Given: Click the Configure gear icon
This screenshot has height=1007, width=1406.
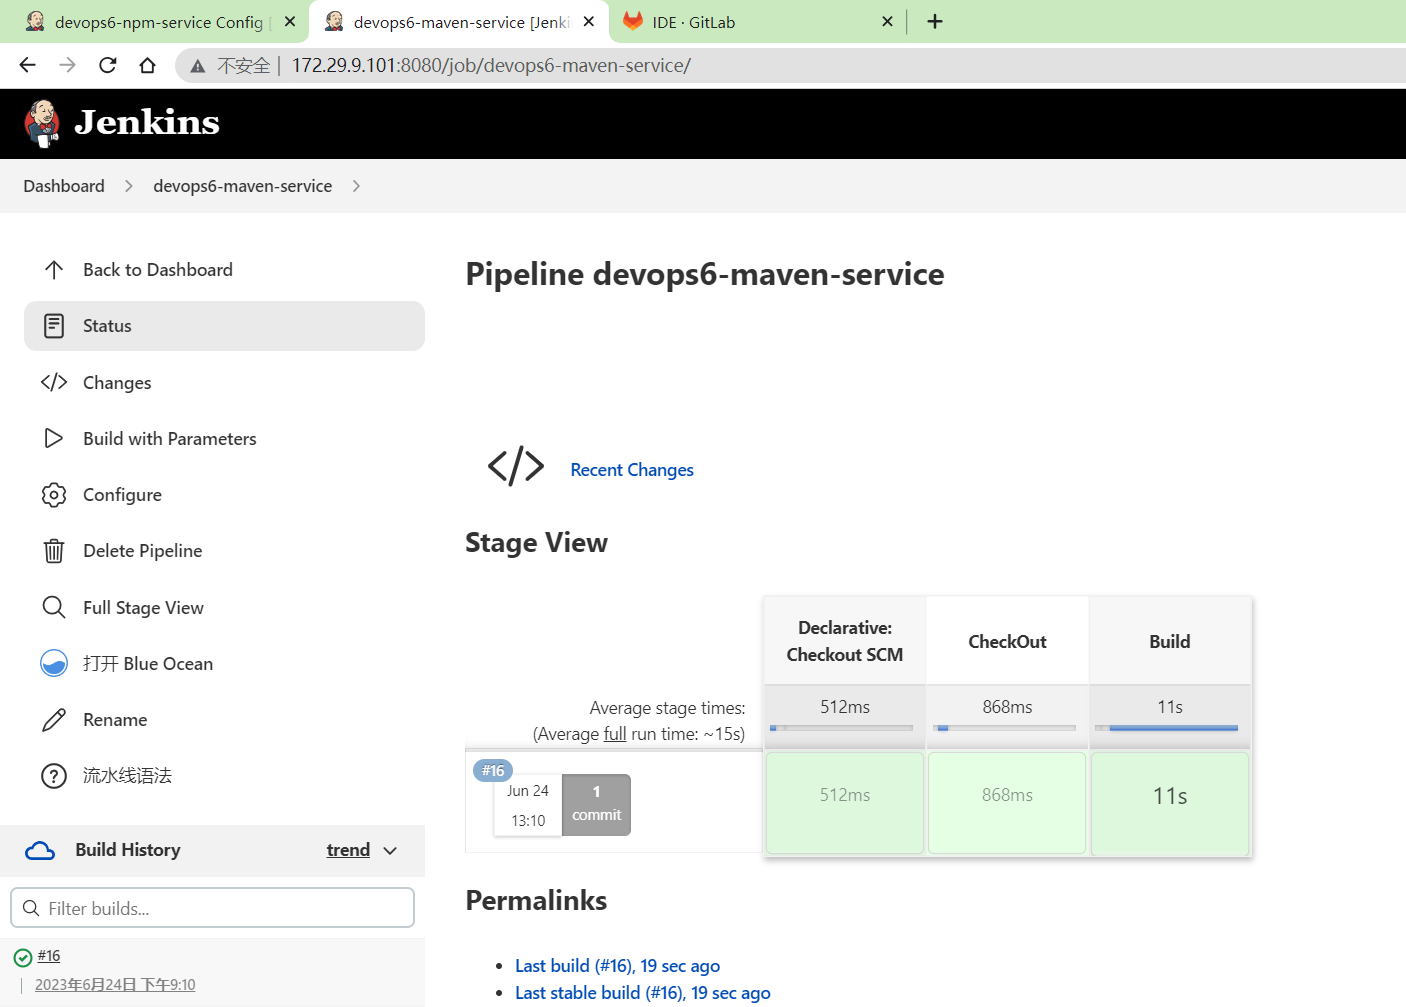Looking at the screenshot, I should coord(54,495).
